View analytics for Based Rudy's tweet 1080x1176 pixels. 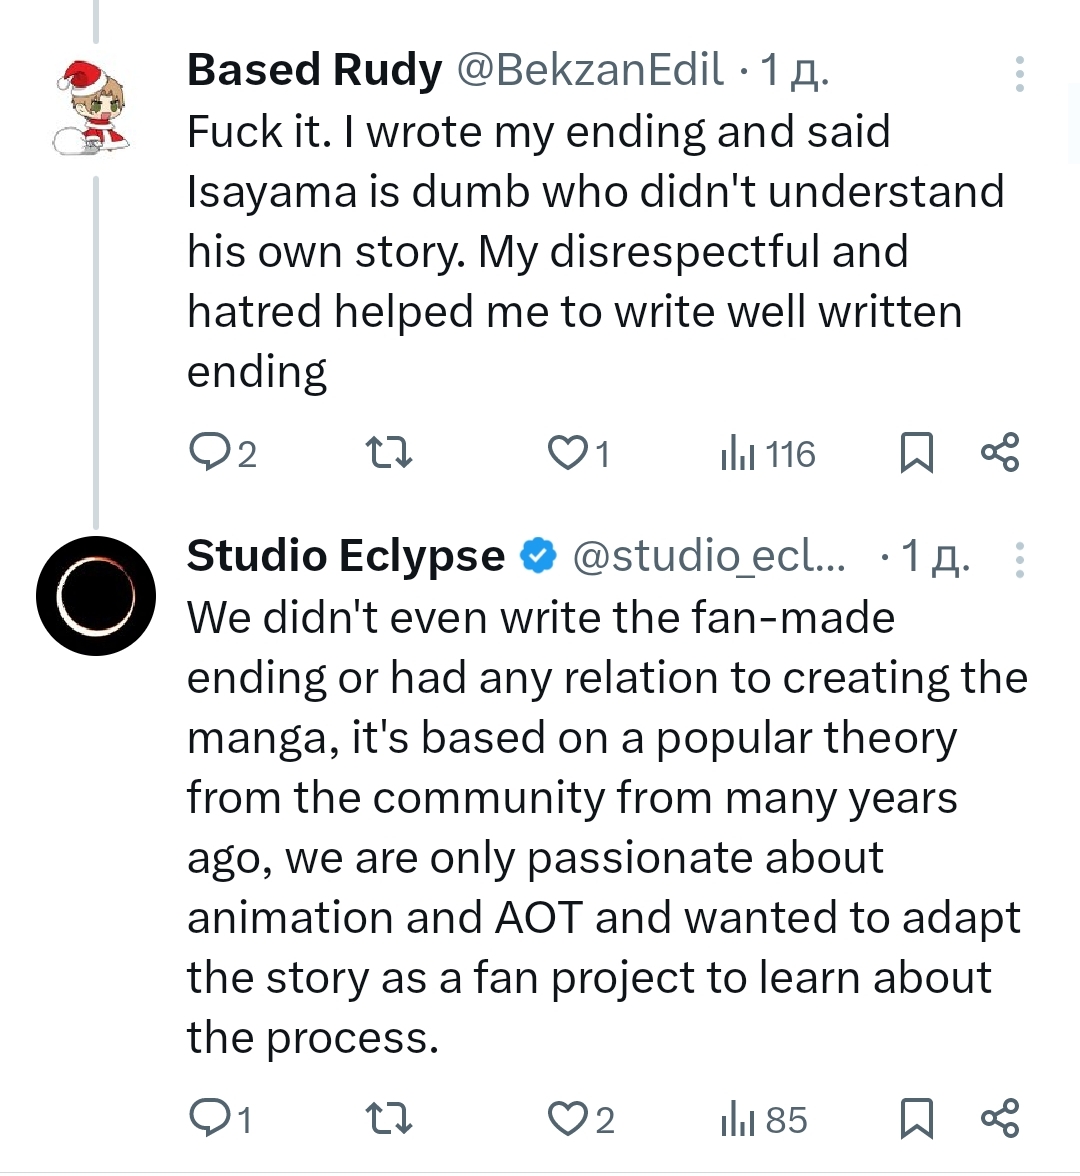click(736, 454)
